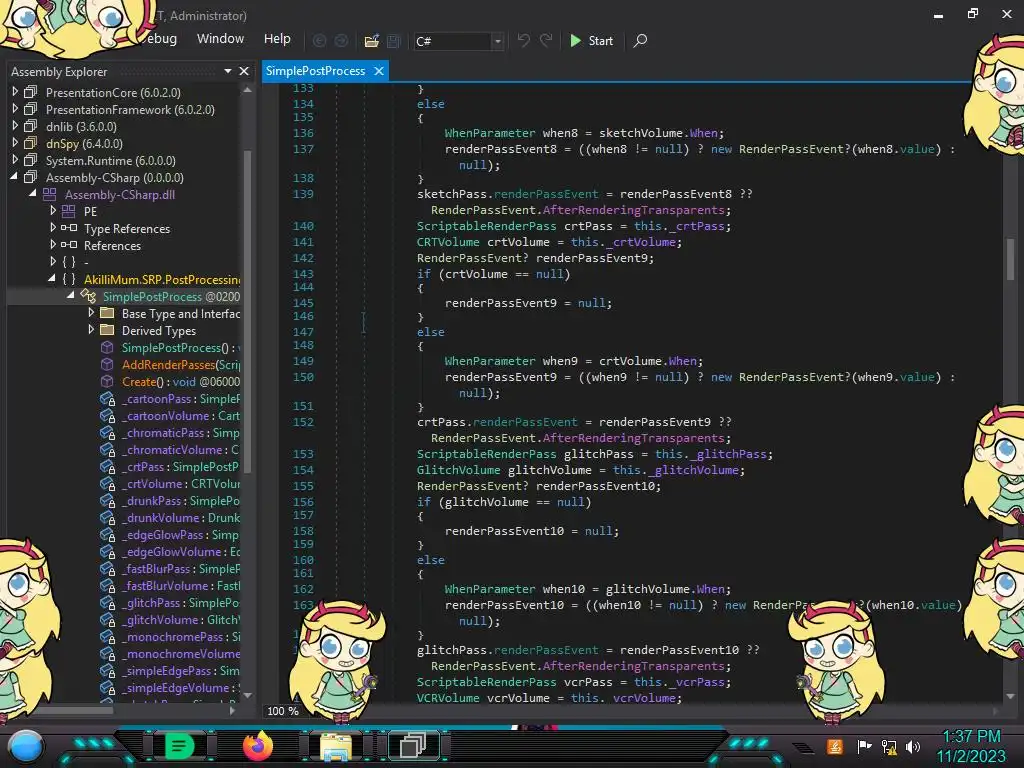This screenshot has height=768, width=1024.
Task: Open Firefox from the taskbar
Action: click(257, 746)
